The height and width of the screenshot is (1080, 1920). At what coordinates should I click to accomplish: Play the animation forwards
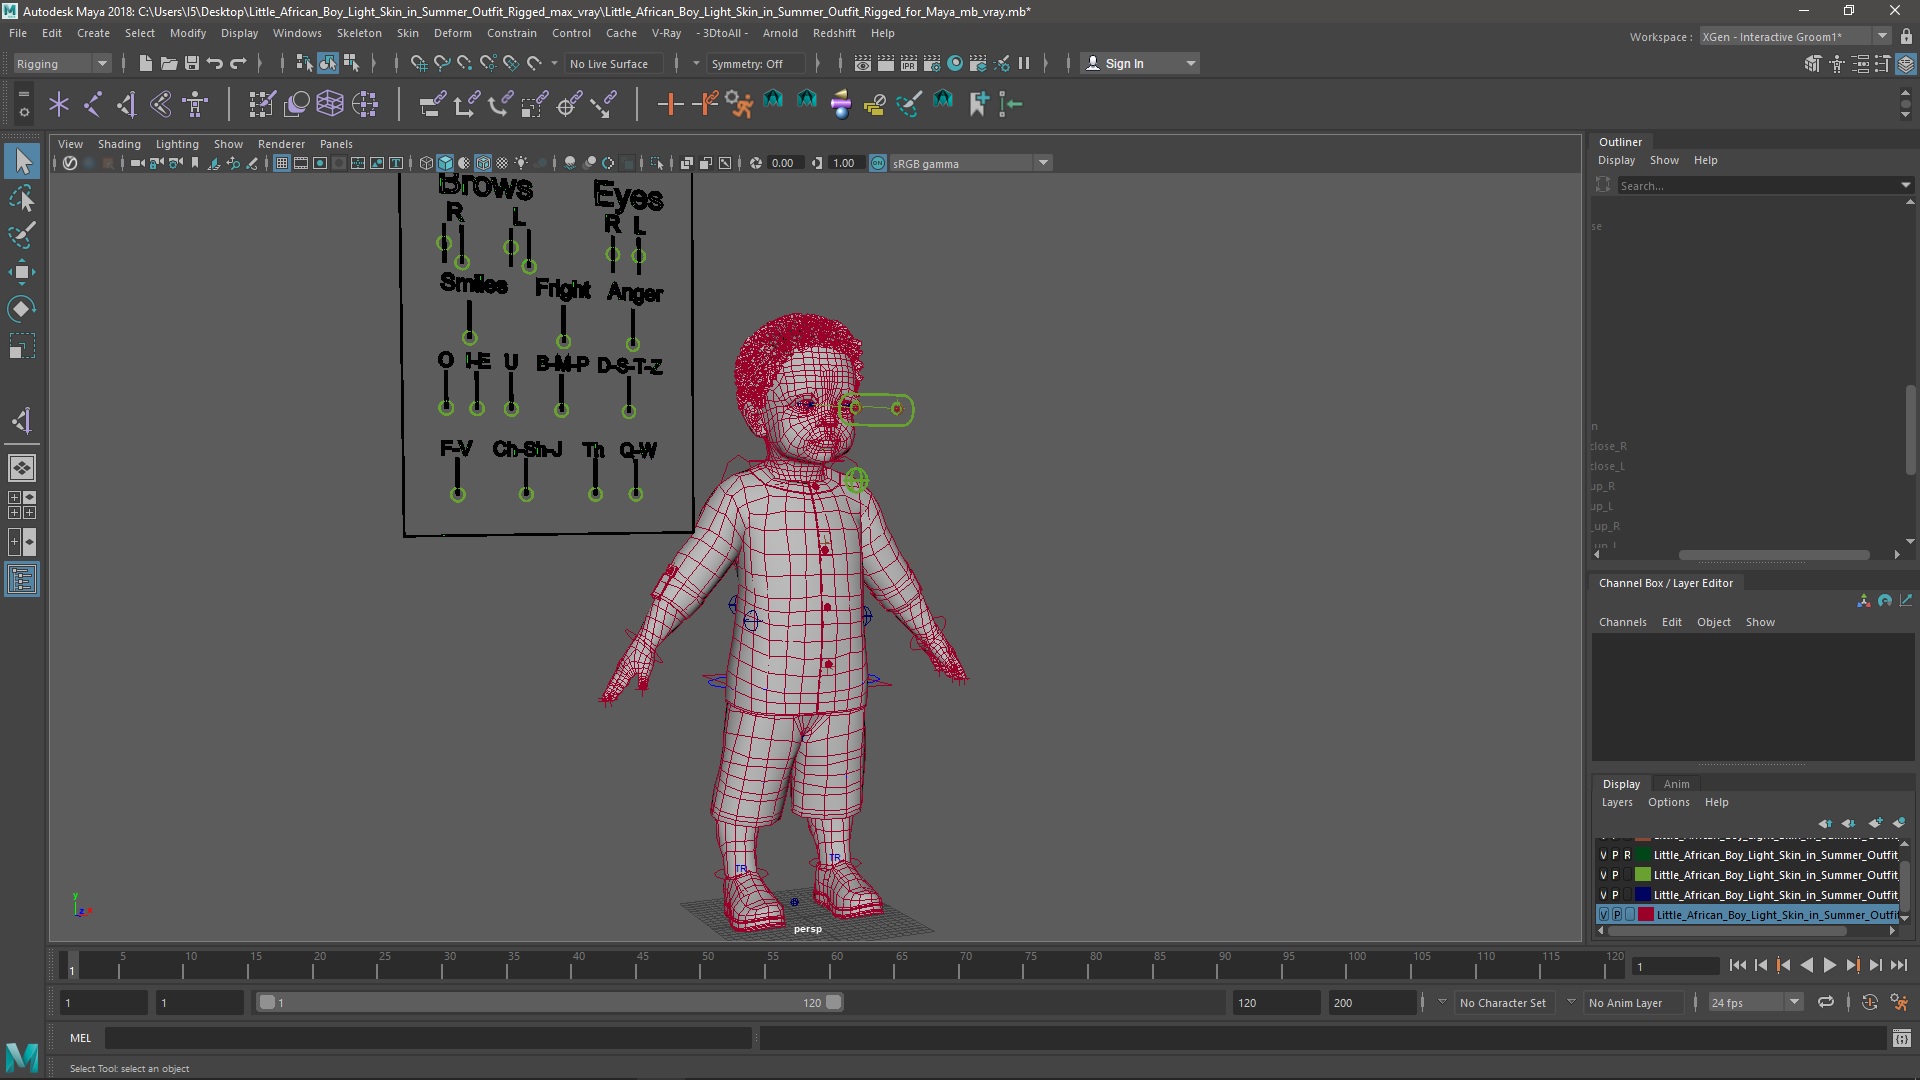[1829, 965]
